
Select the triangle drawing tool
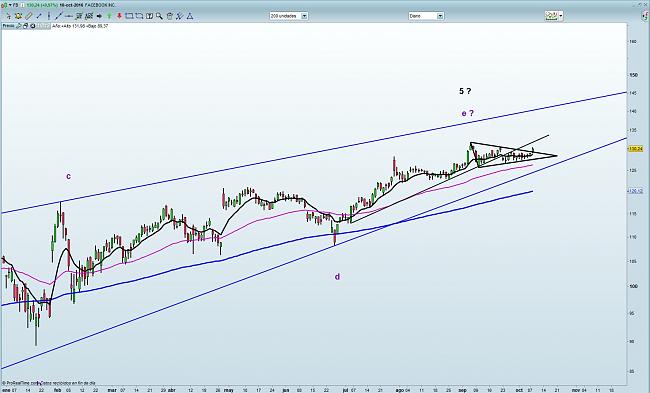189,16
